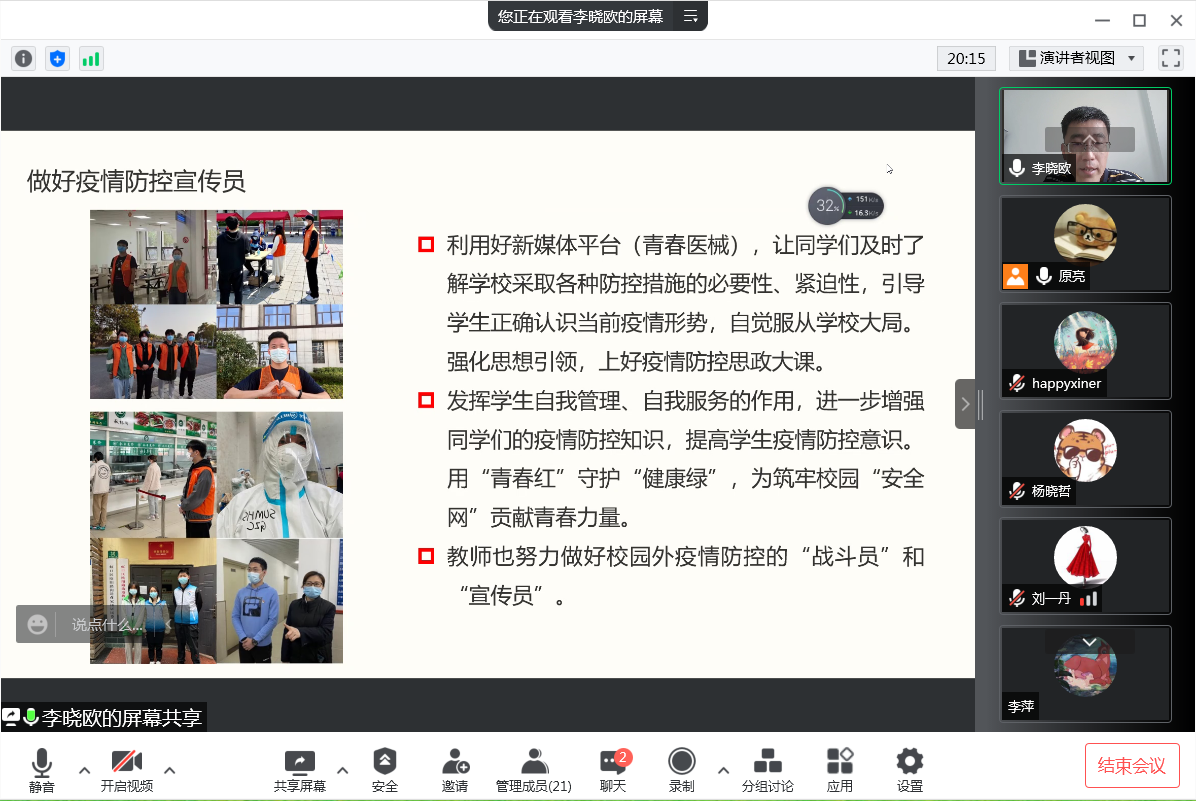Turn on camera with 开启视频

pyautogui.click(x=127, y=770)
